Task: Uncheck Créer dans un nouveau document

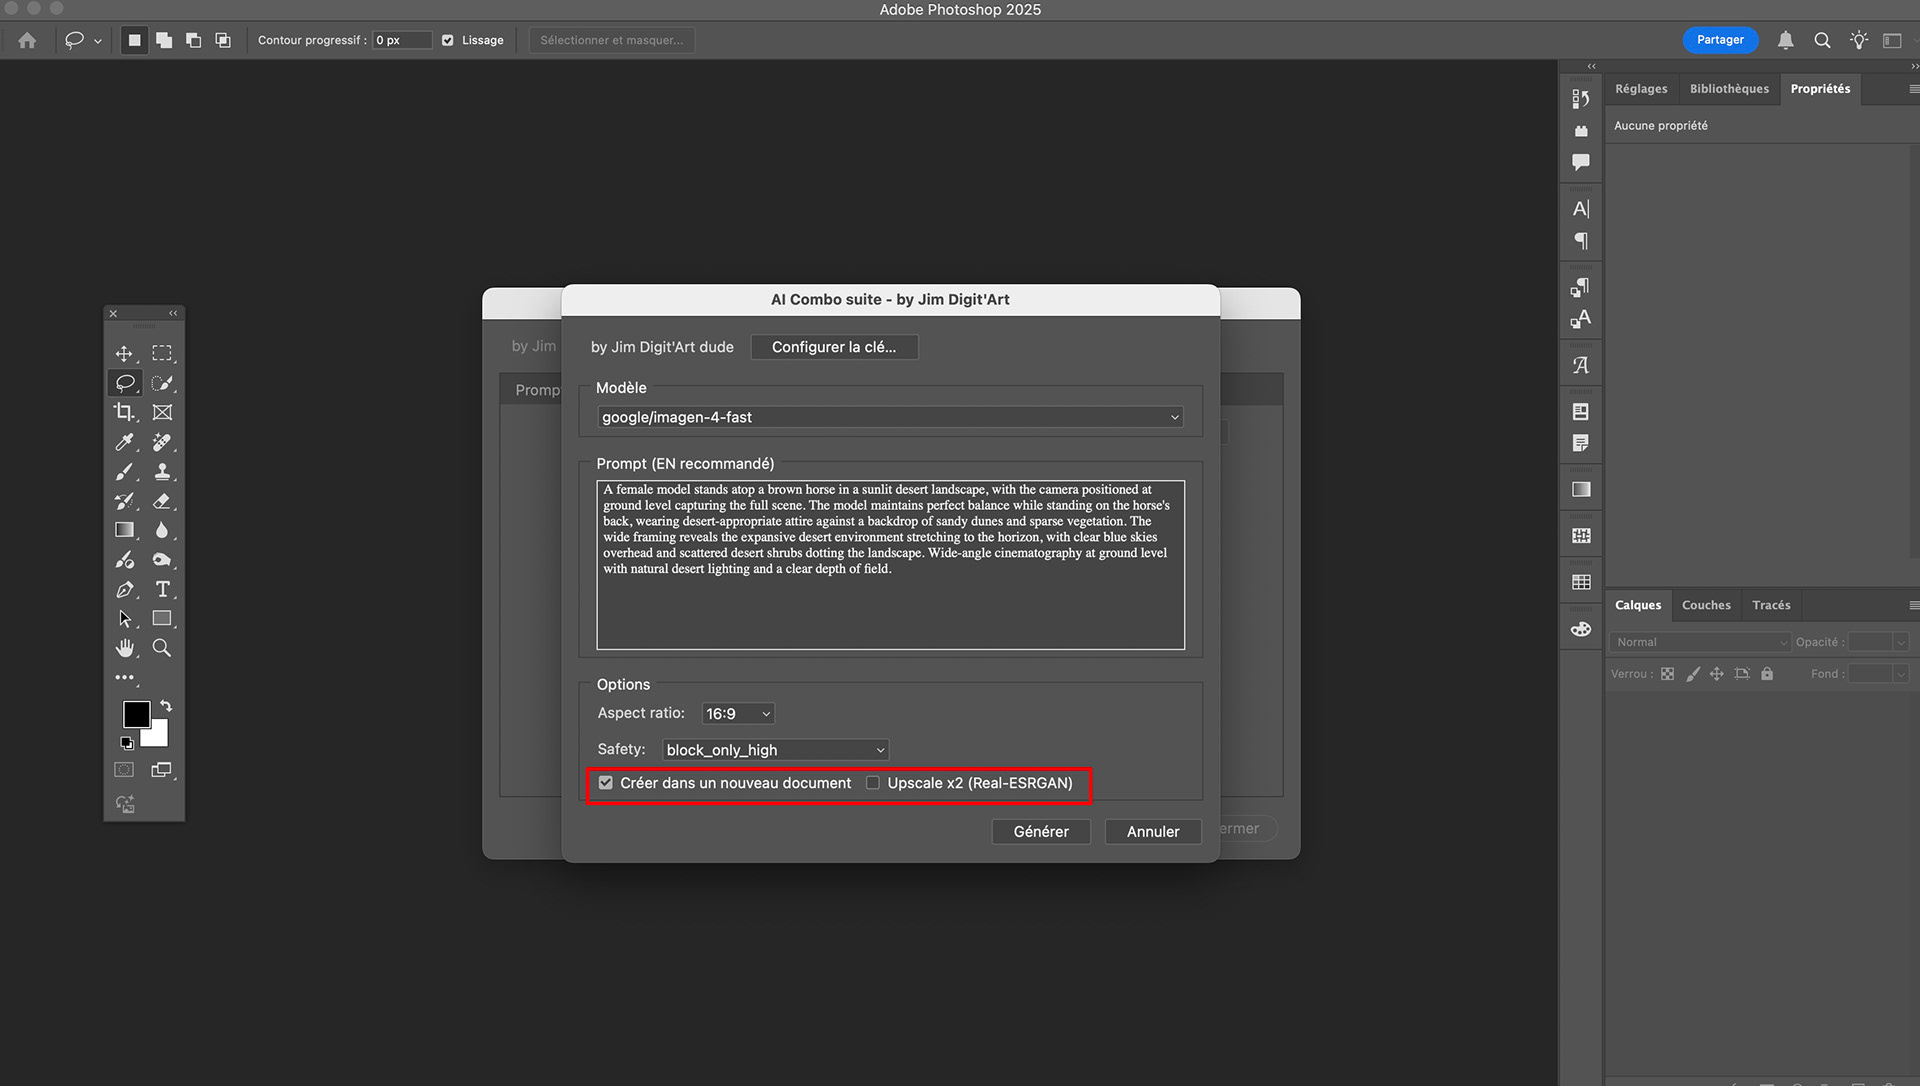Action: pos(606,783)
